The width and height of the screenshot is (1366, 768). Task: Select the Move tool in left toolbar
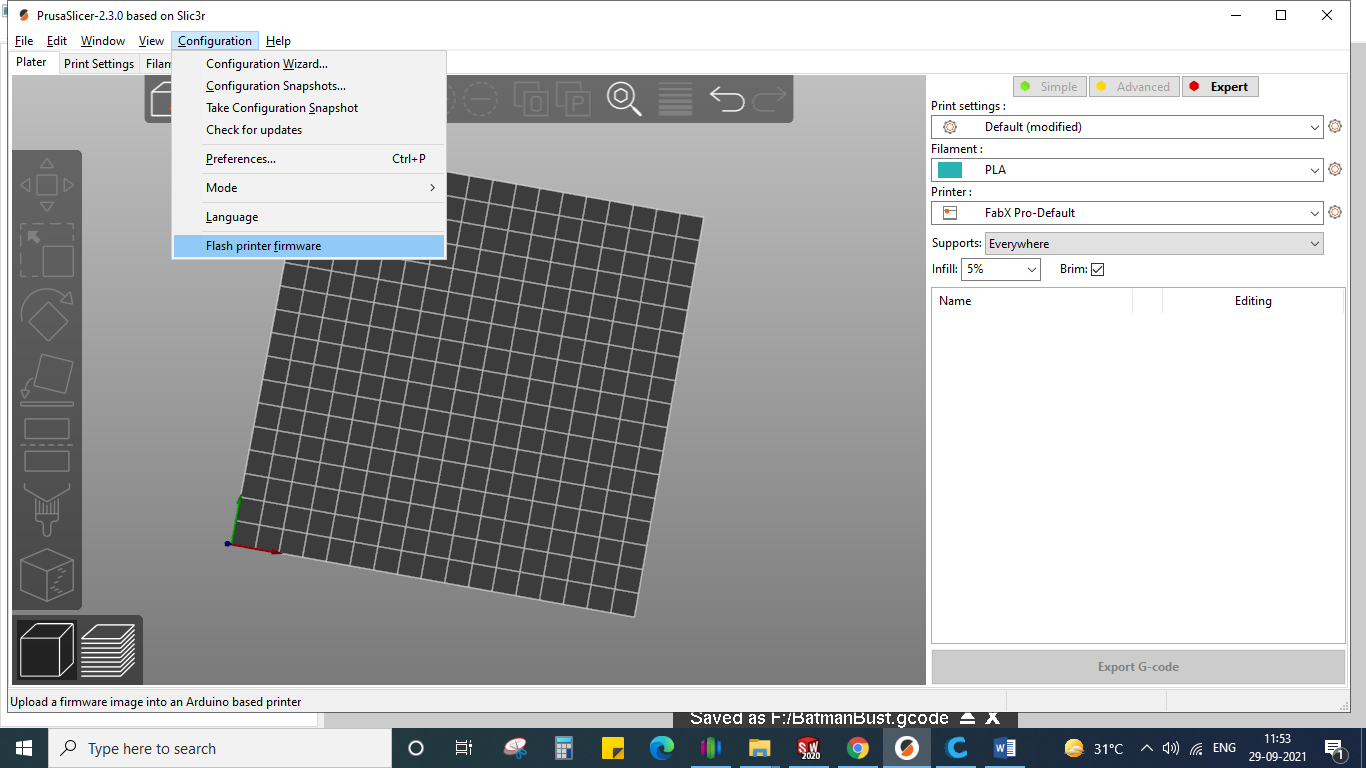[x=47, y=185]
